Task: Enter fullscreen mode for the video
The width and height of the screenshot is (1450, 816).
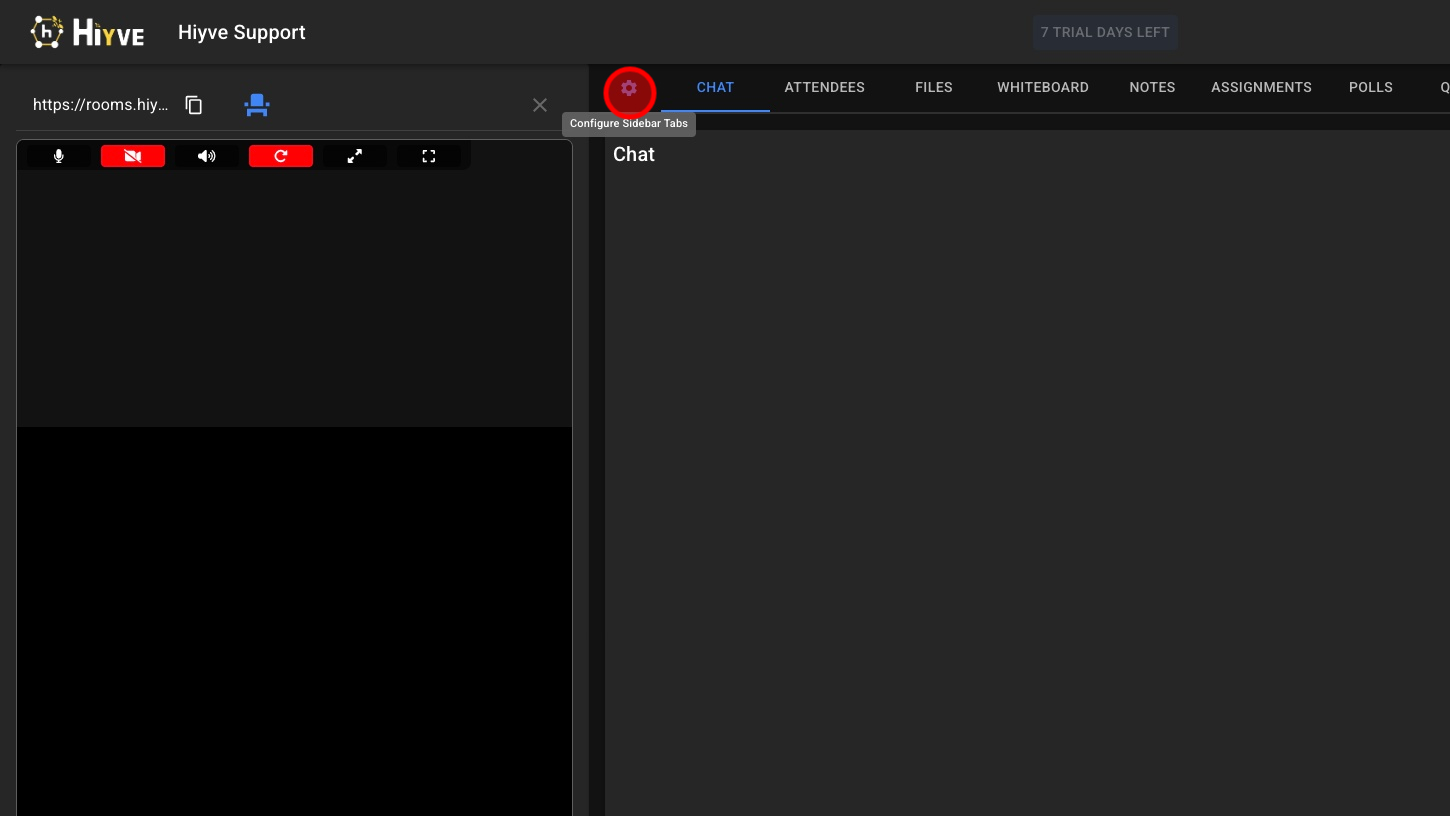Action: click(429, 156)
